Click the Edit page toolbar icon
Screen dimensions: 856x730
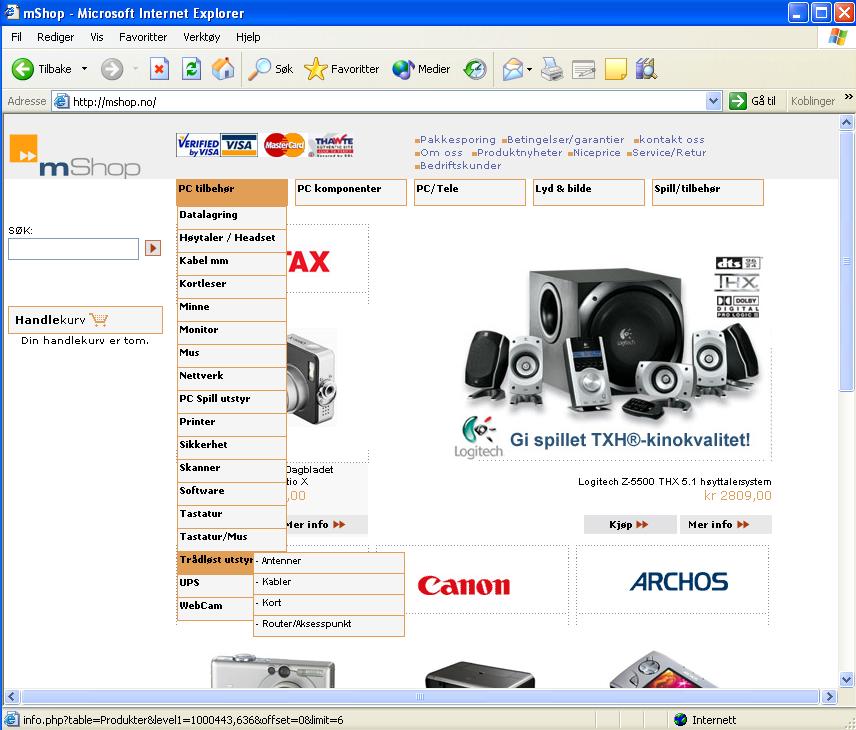pyautogui.click(x=584, y=70)
